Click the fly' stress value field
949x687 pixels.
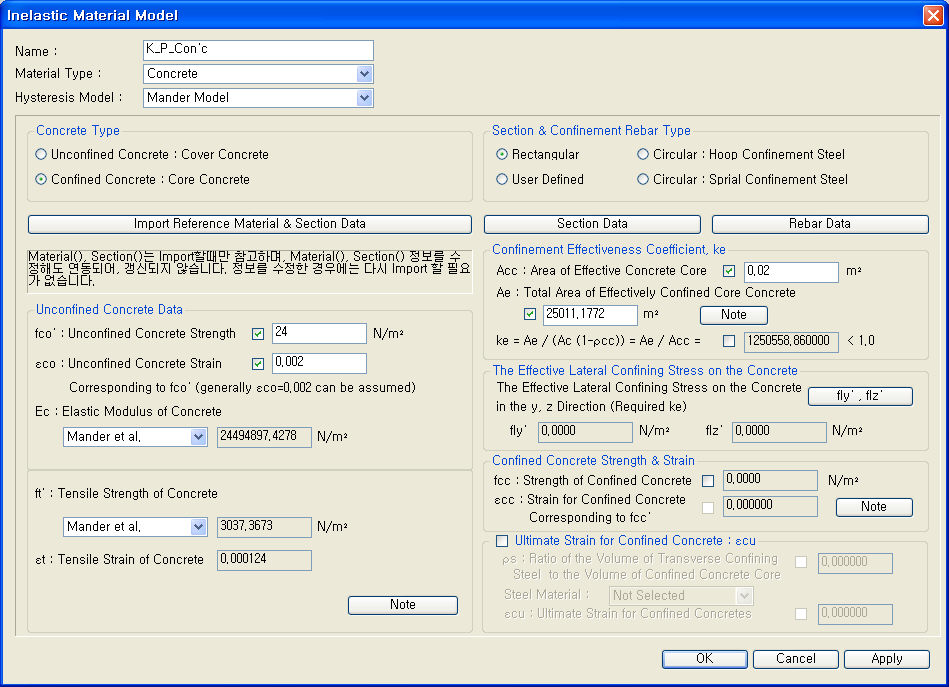pyautogui.click(x=585, y=432)
